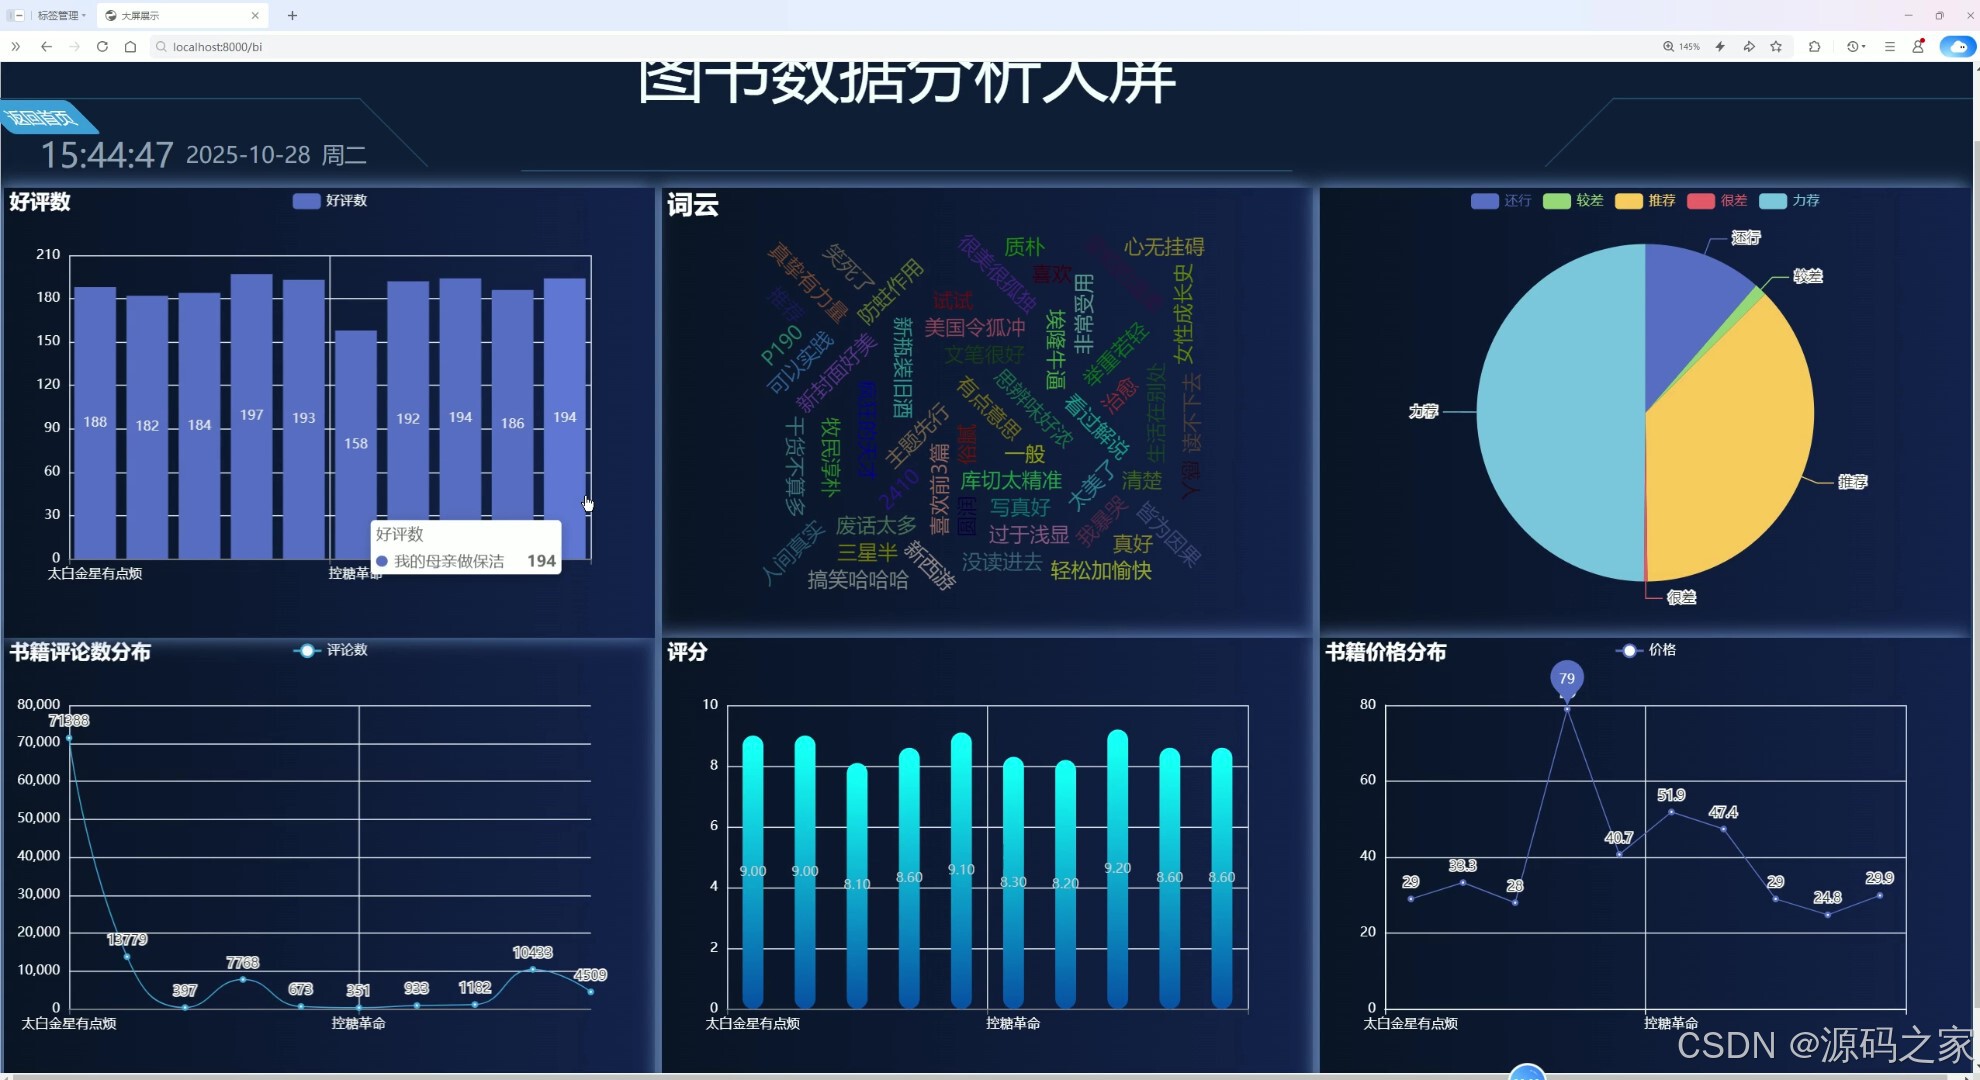Open the browser hamburger menu
Image resolution: width=1980 pixels, height=1080 pixels.
(x=1889, y=46)
